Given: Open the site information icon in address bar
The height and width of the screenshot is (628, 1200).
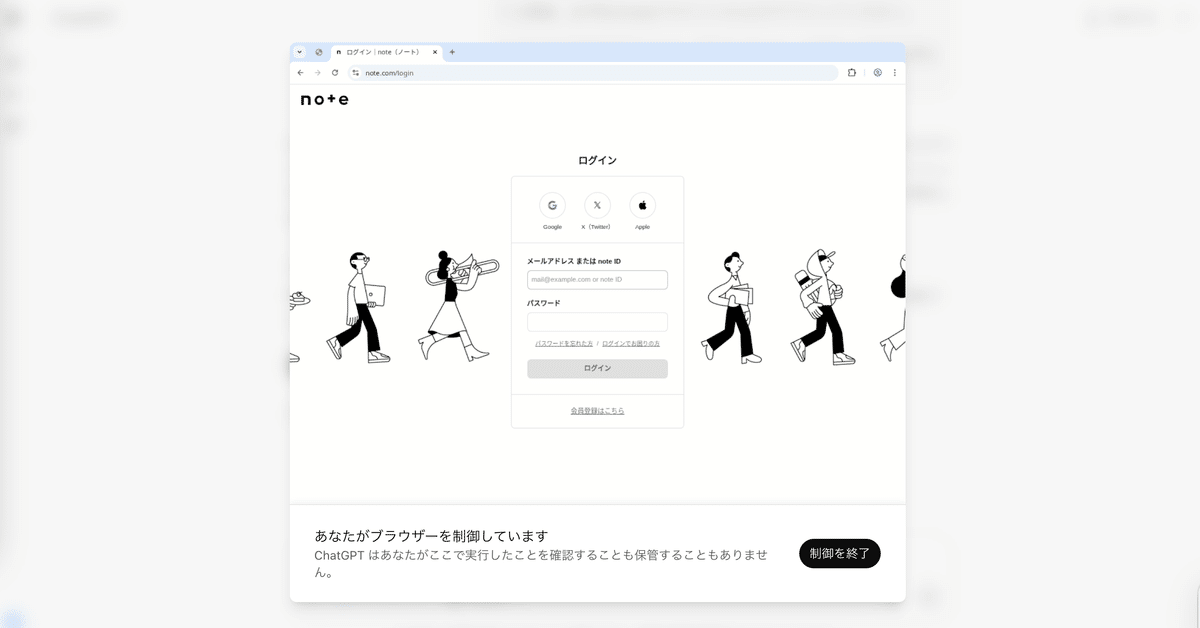Looking at the screenshot, I should point(355,73).
